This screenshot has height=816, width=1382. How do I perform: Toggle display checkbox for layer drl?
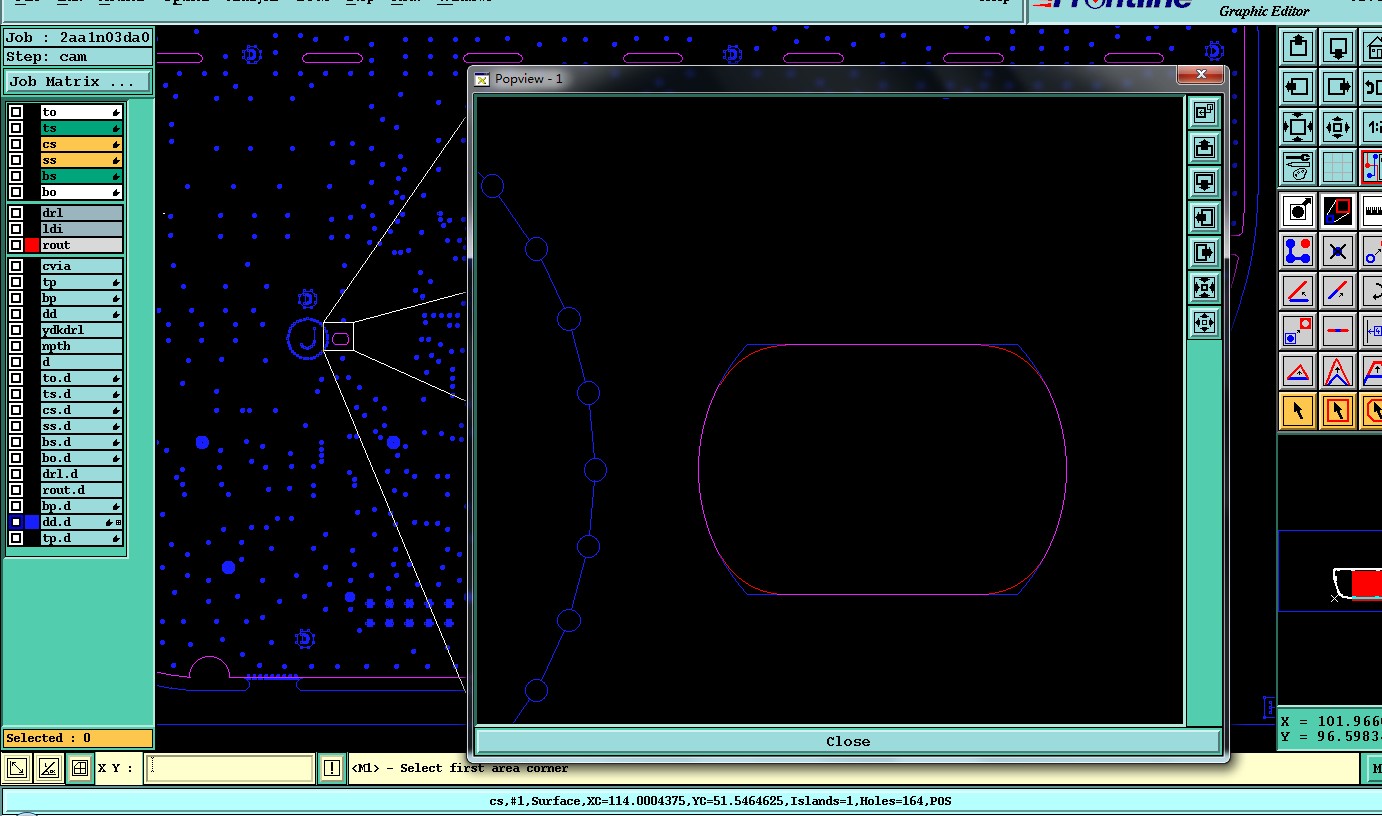tap(16, 213)
